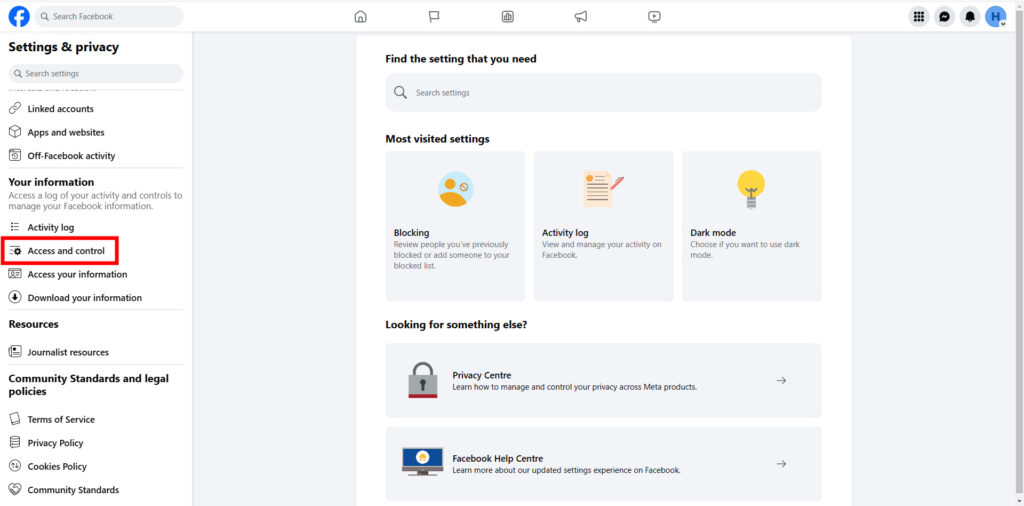Click the Privacy Centre padlock icon
1024x506 pixels.
[423, 380]
